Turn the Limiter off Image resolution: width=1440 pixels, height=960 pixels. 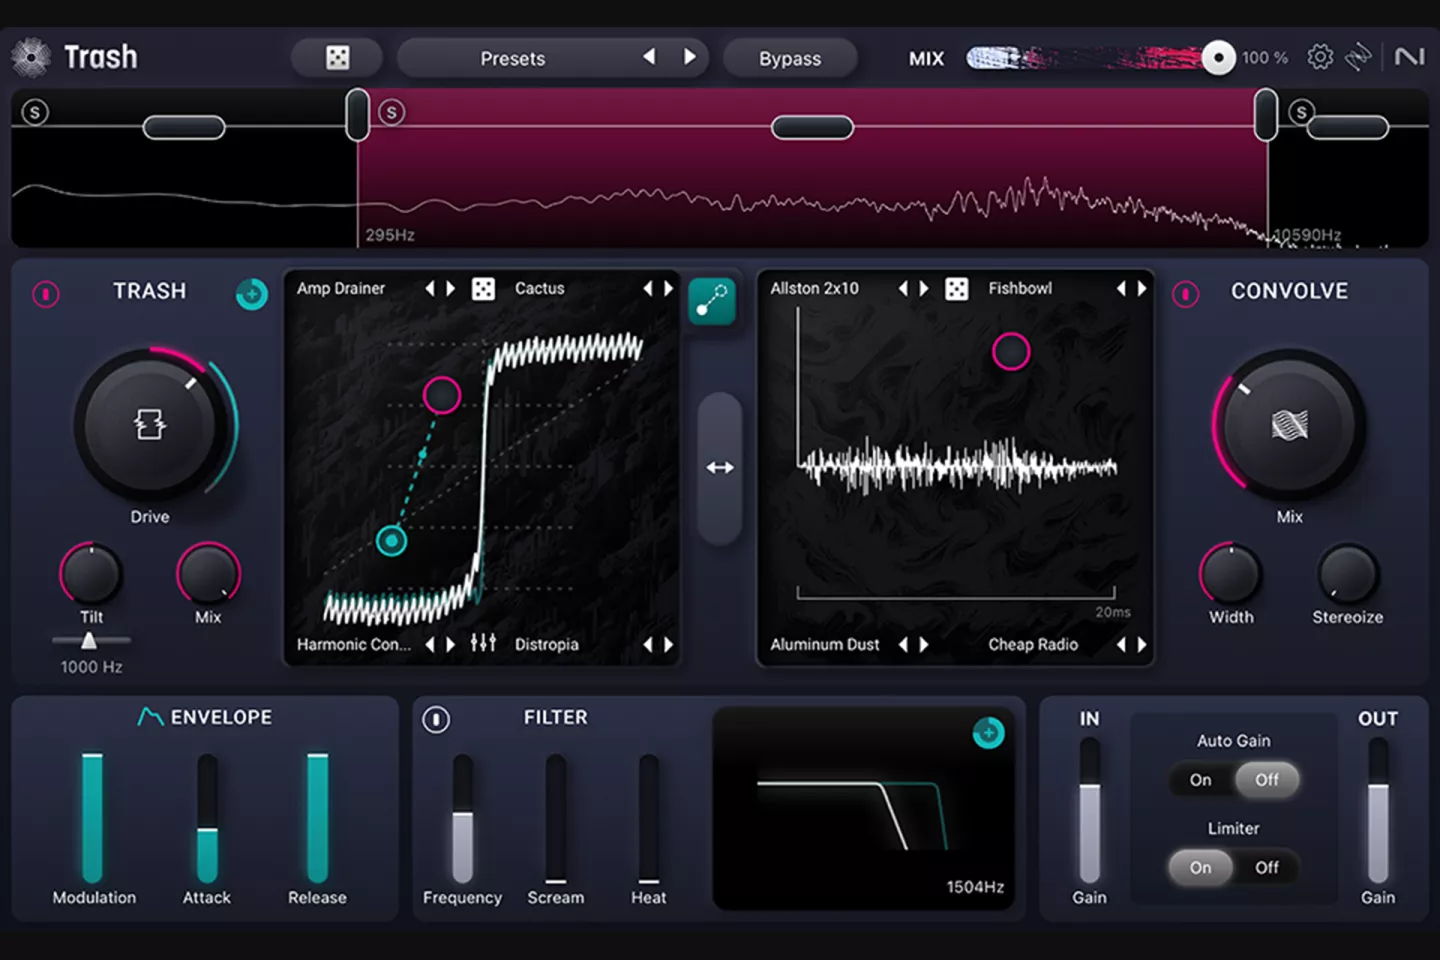1266,868
